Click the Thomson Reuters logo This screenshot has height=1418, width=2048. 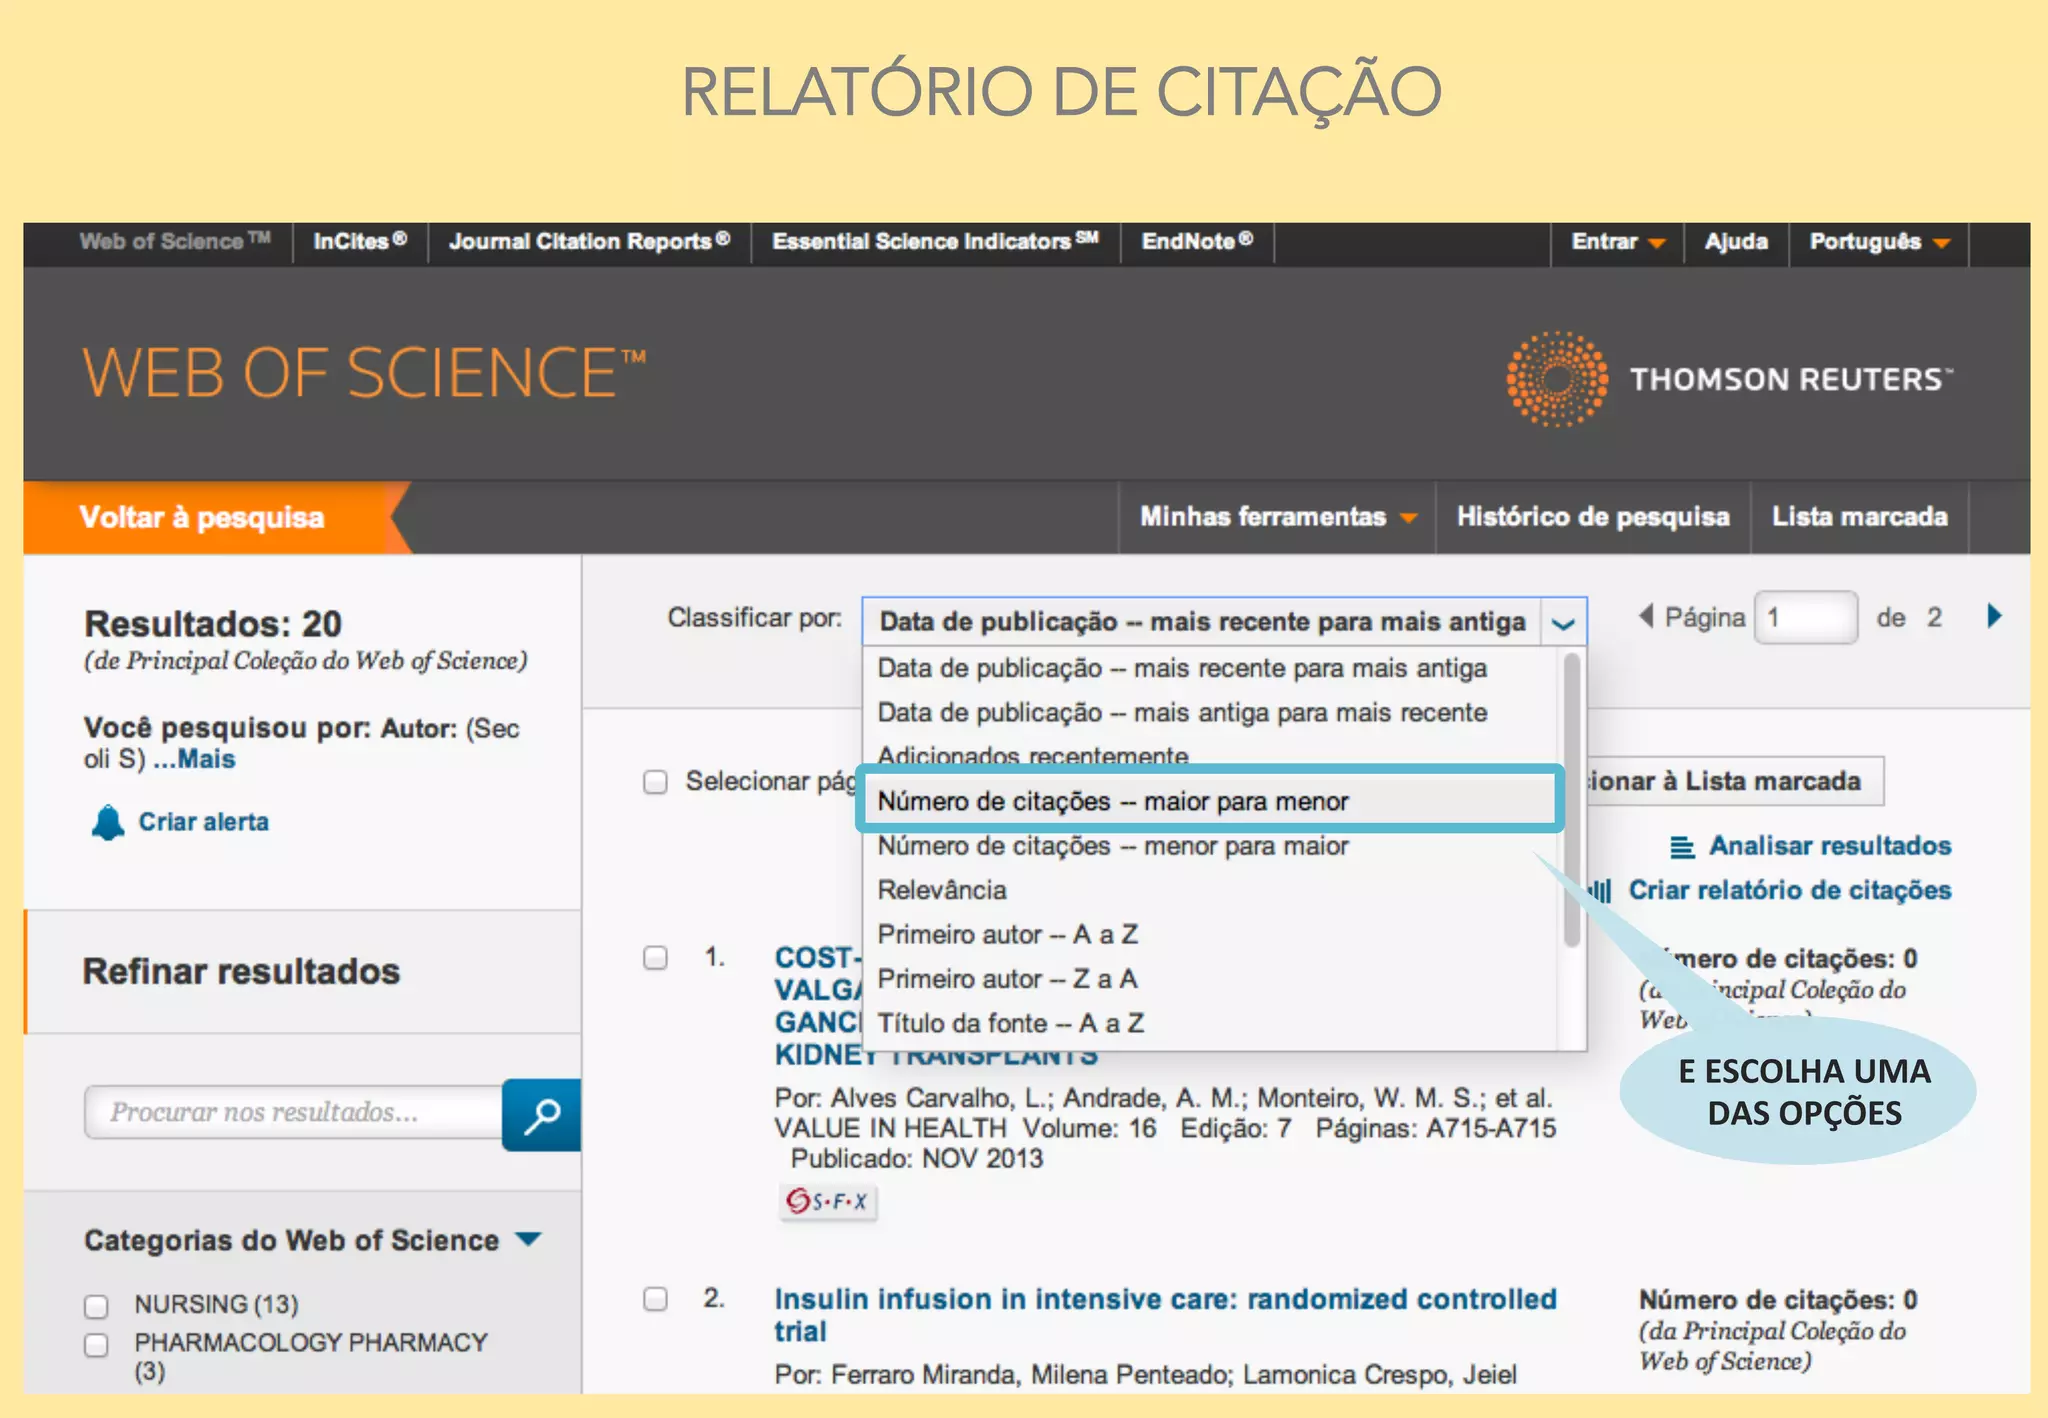tap(1729, 379)
